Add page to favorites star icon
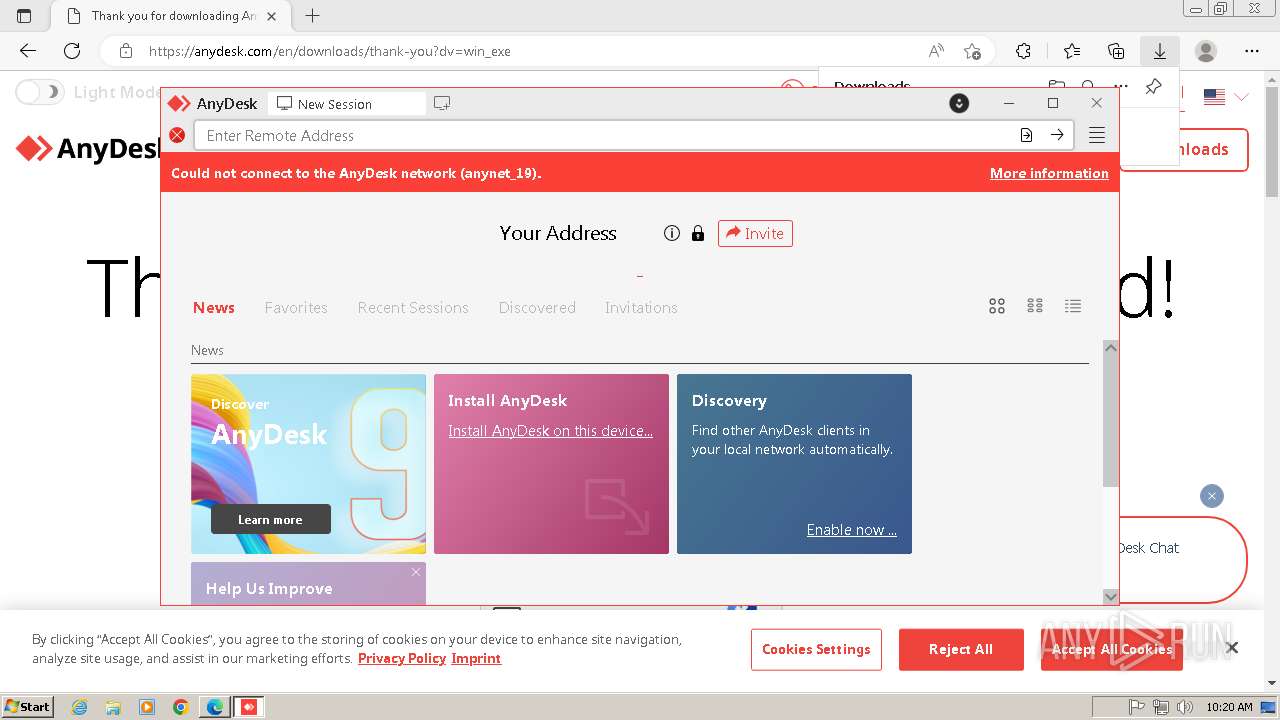Viewport: 1280px width, 720px height. [972, 51]
